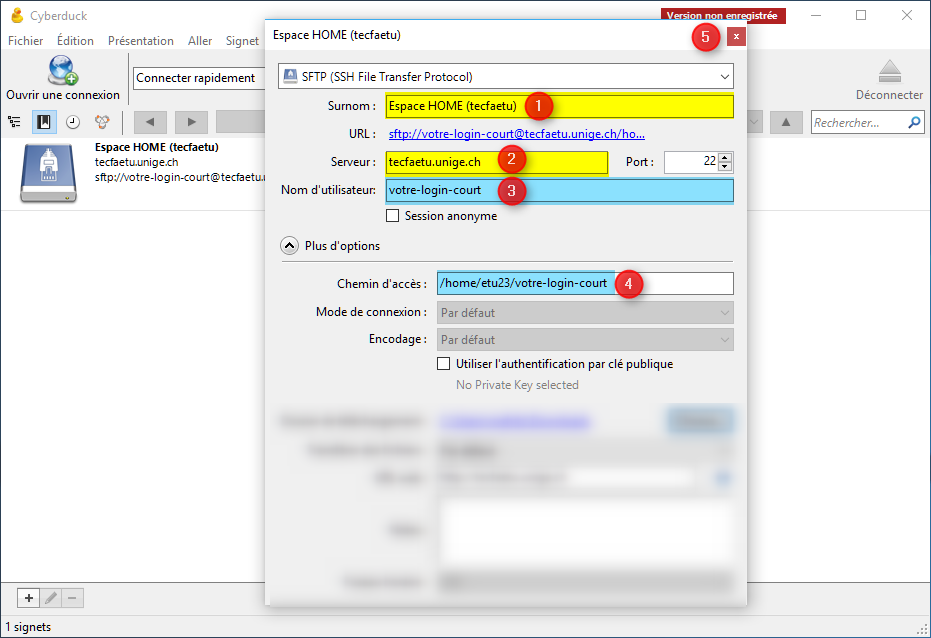Viewport: 931px width, 638px height.
Task: Open Encodage dropdown
Action: (x=585, y=339)
